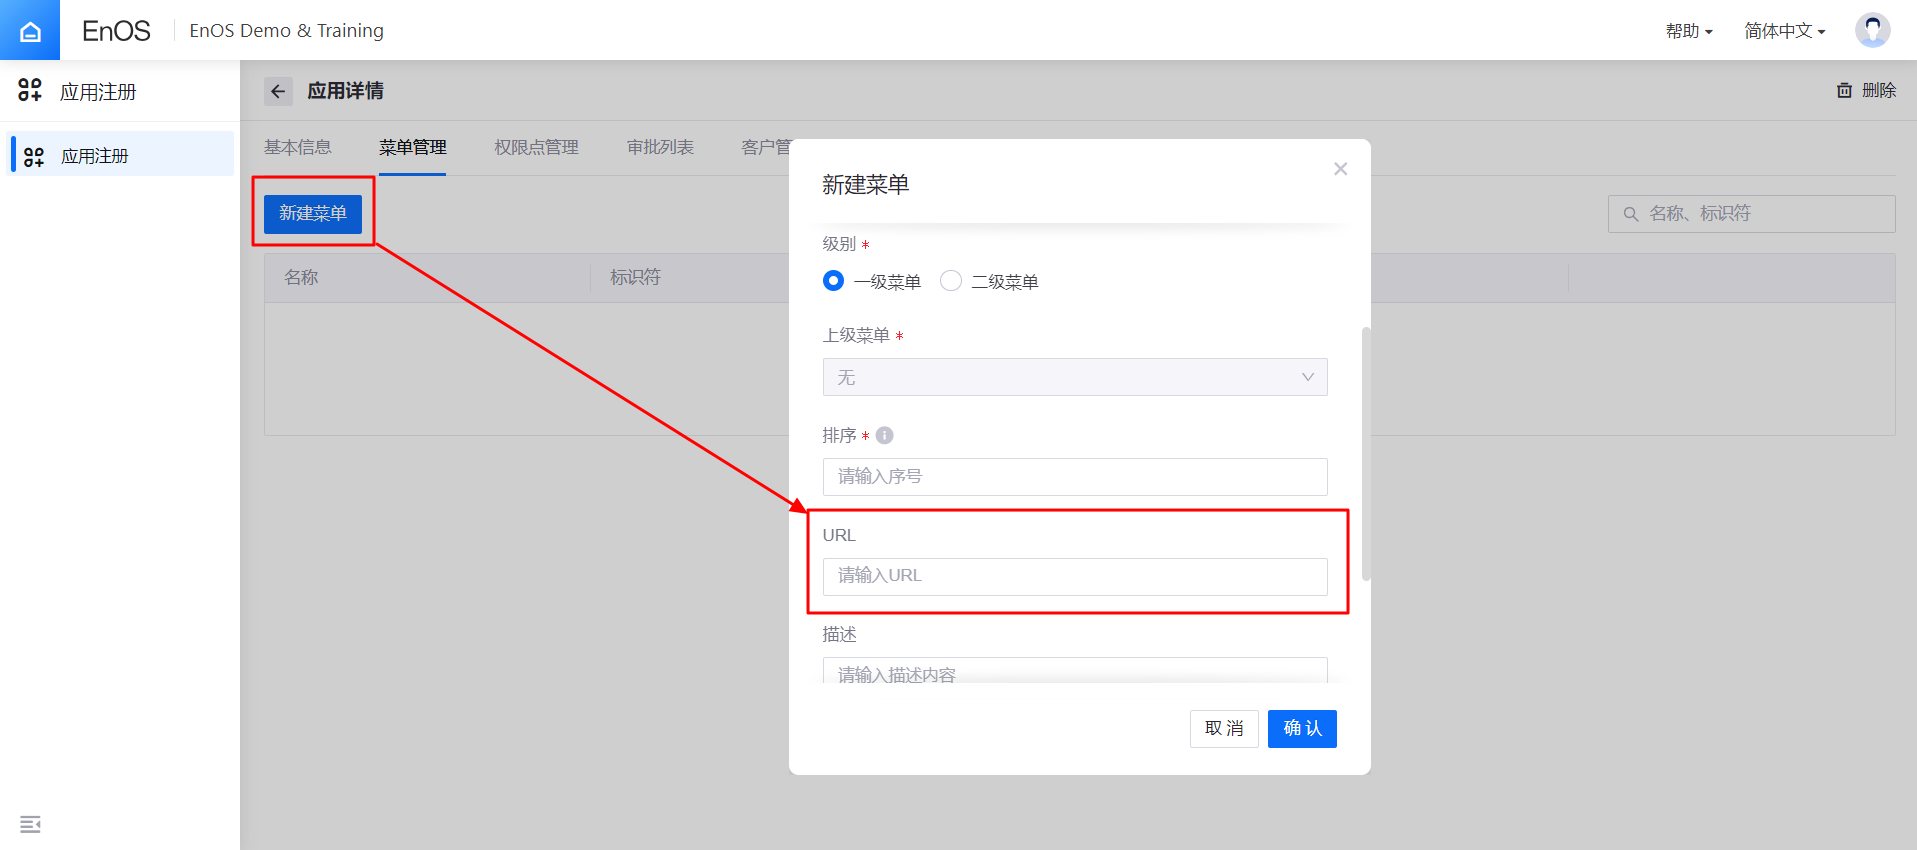Click the search magnifier icon
Screen dimensions: 1917x850
pyautogui.click(x=1630, y=214)
